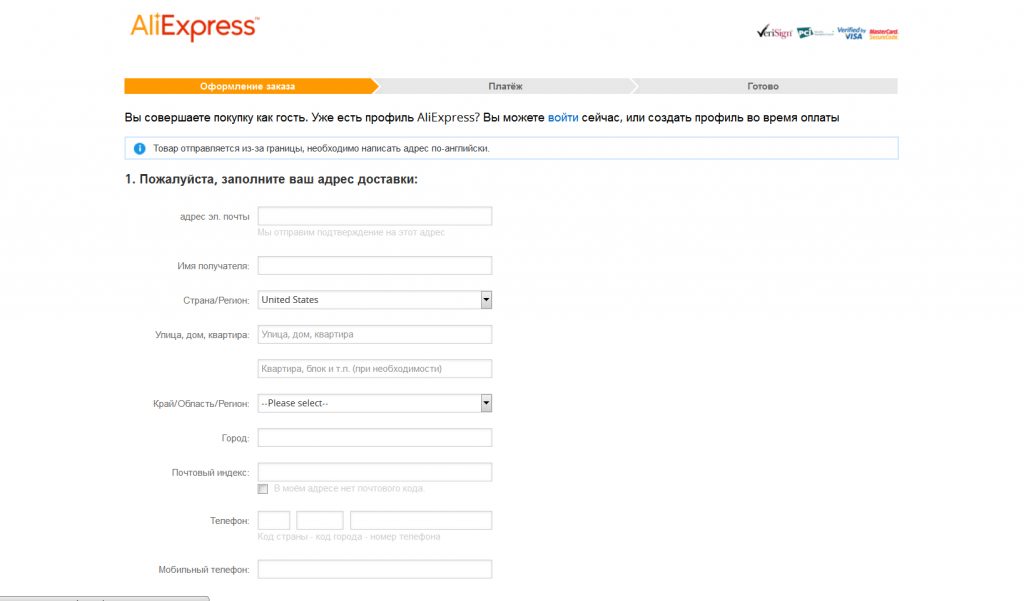
Task: Go to the Платёж step
Action: [x=505, y=86]
